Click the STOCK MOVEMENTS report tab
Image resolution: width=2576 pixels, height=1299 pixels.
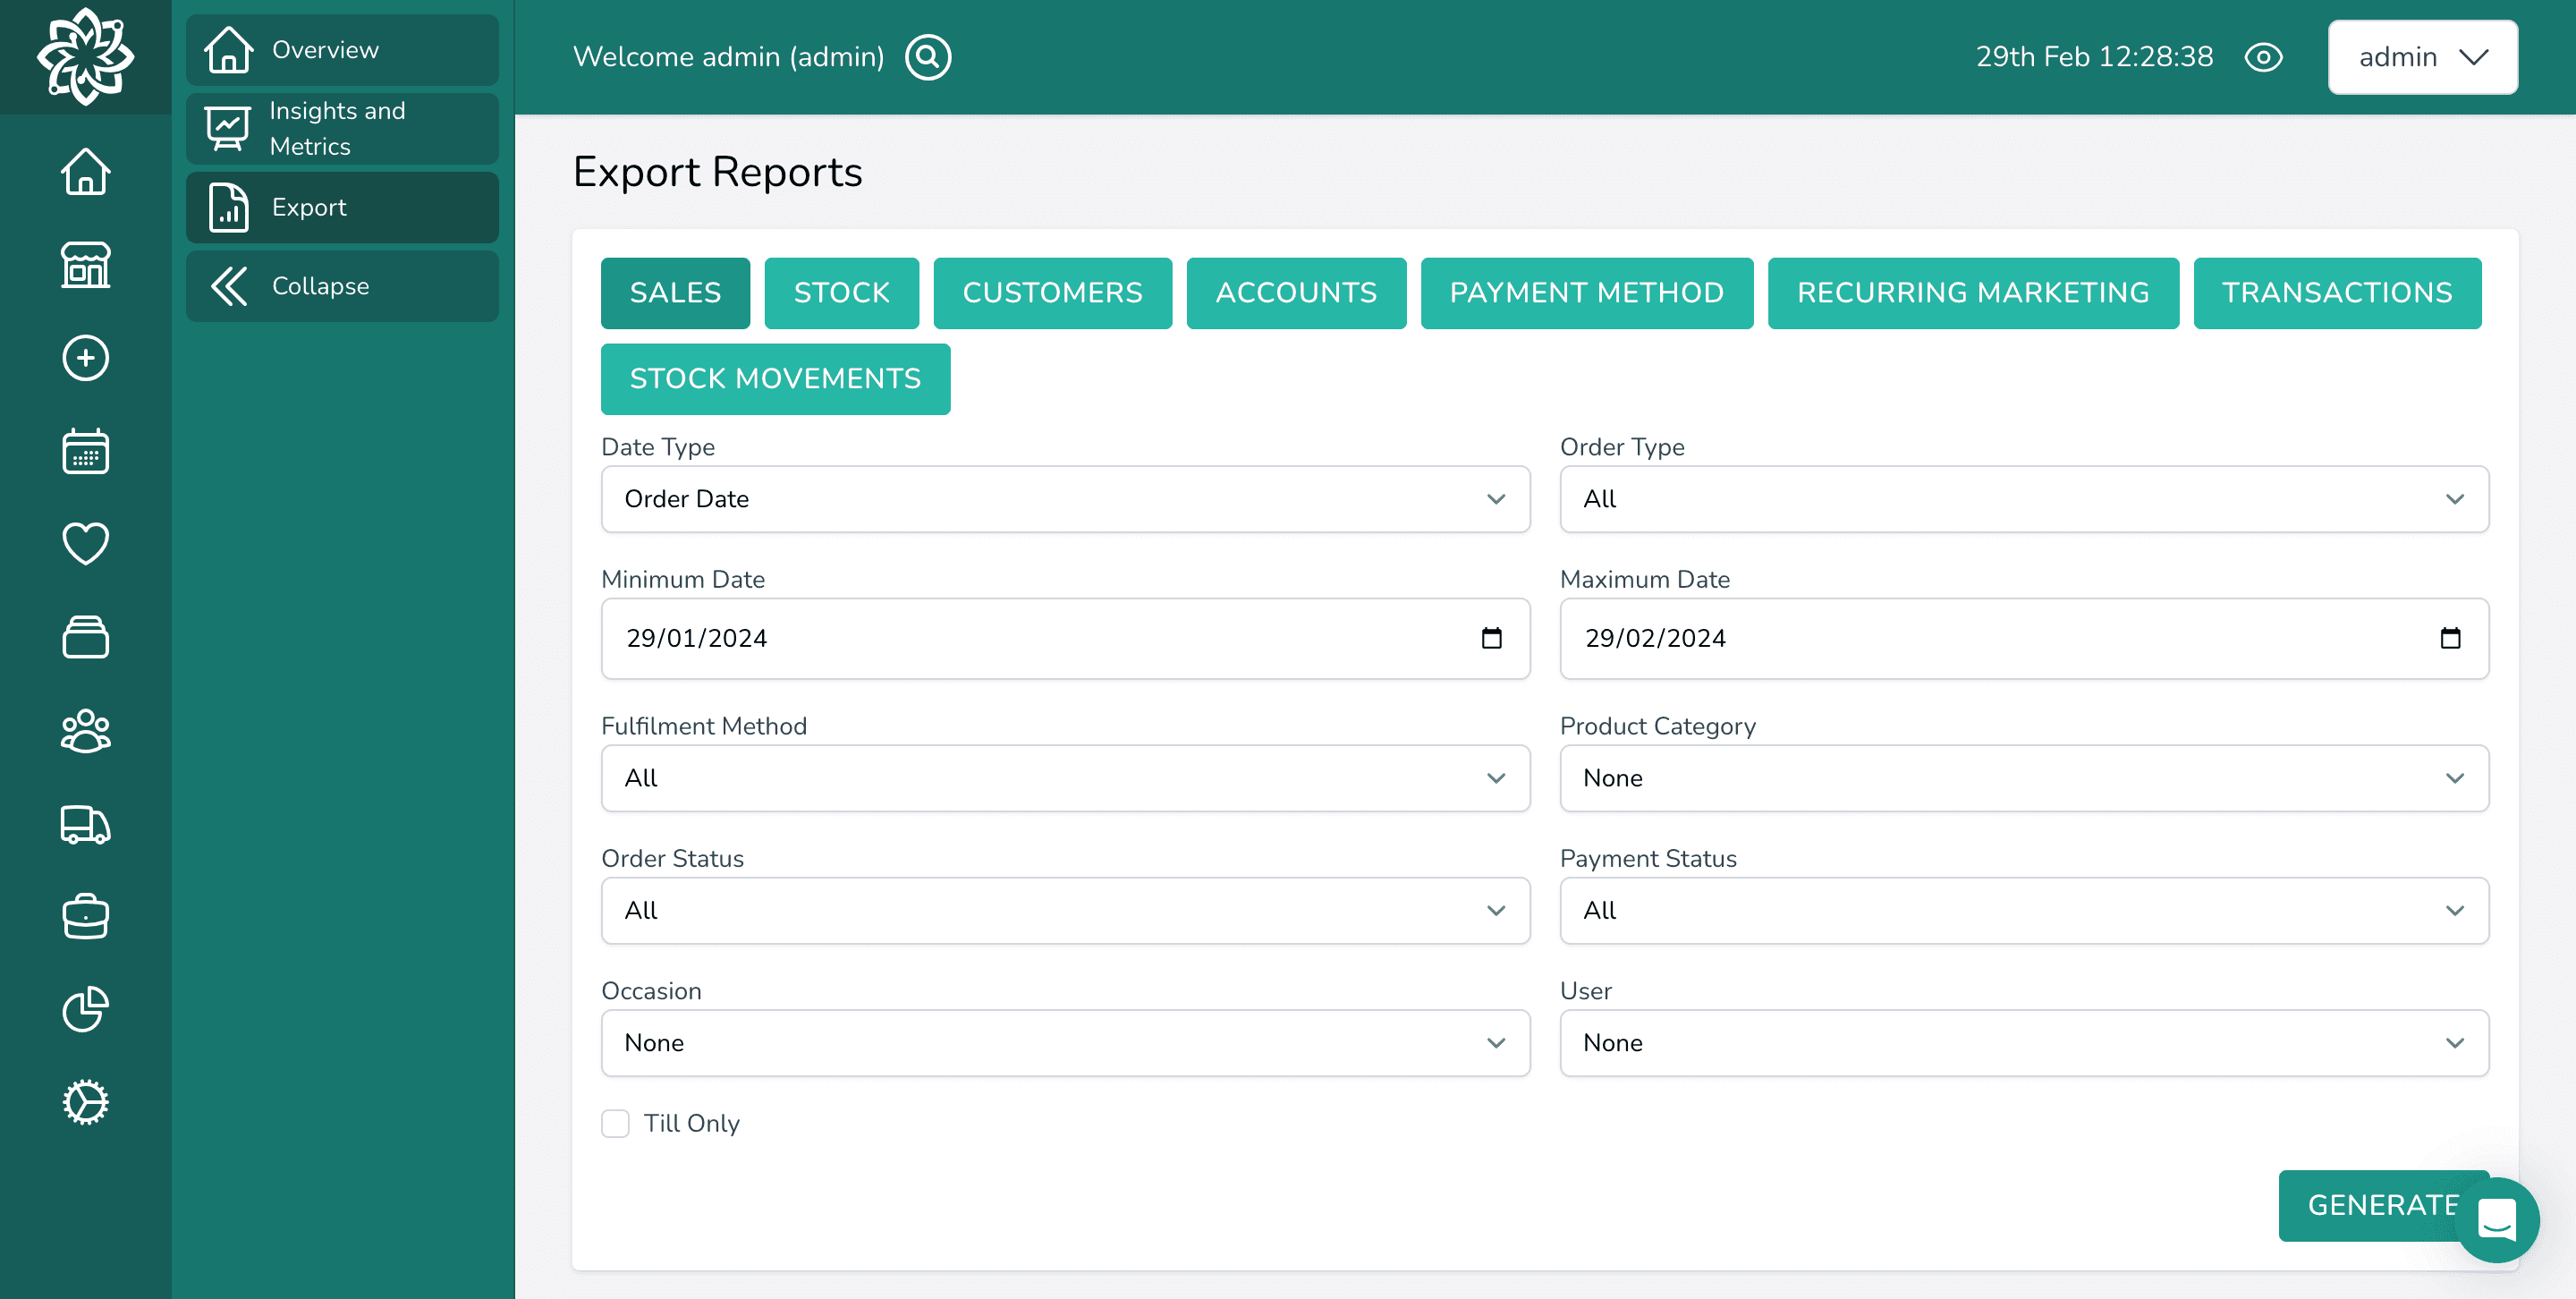tap(776, 378)
